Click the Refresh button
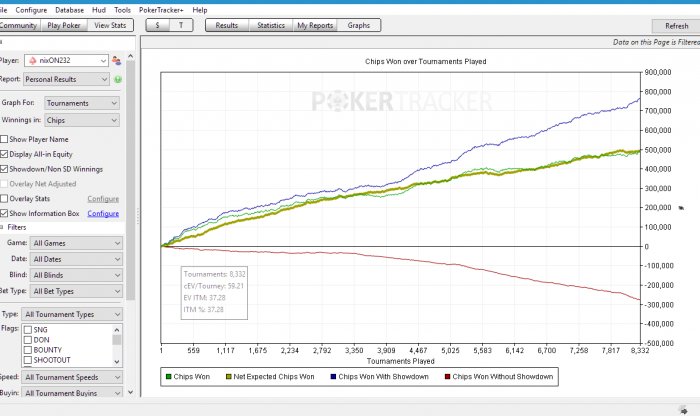The height and width of the screenshot is (416, 700). pyautogui.click(x=676, y=26)
